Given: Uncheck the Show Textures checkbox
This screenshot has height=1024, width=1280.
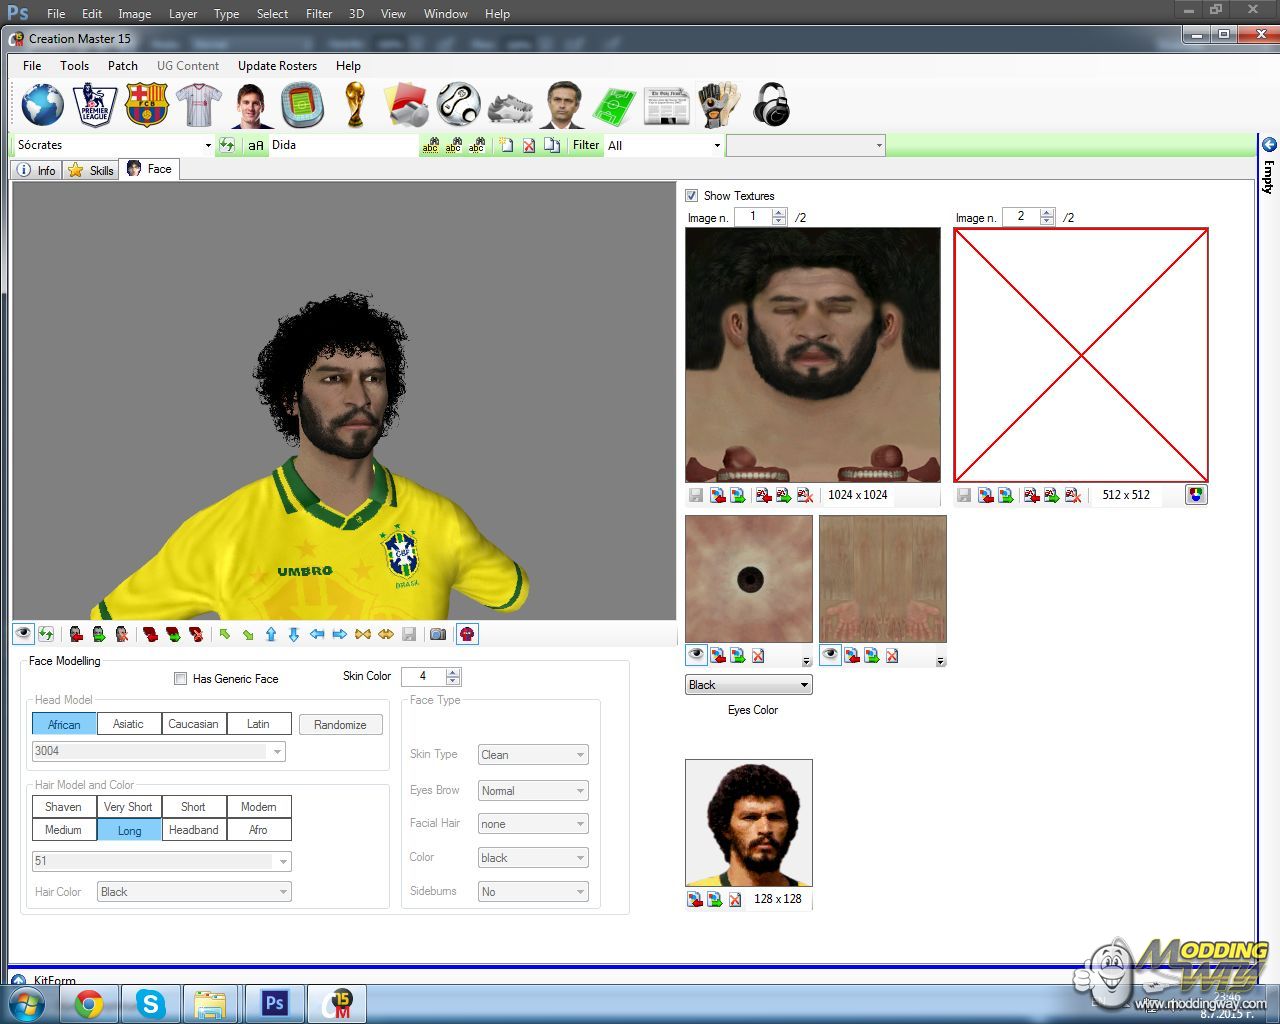Looking at the screenshot, I should (x=691, y=195).
